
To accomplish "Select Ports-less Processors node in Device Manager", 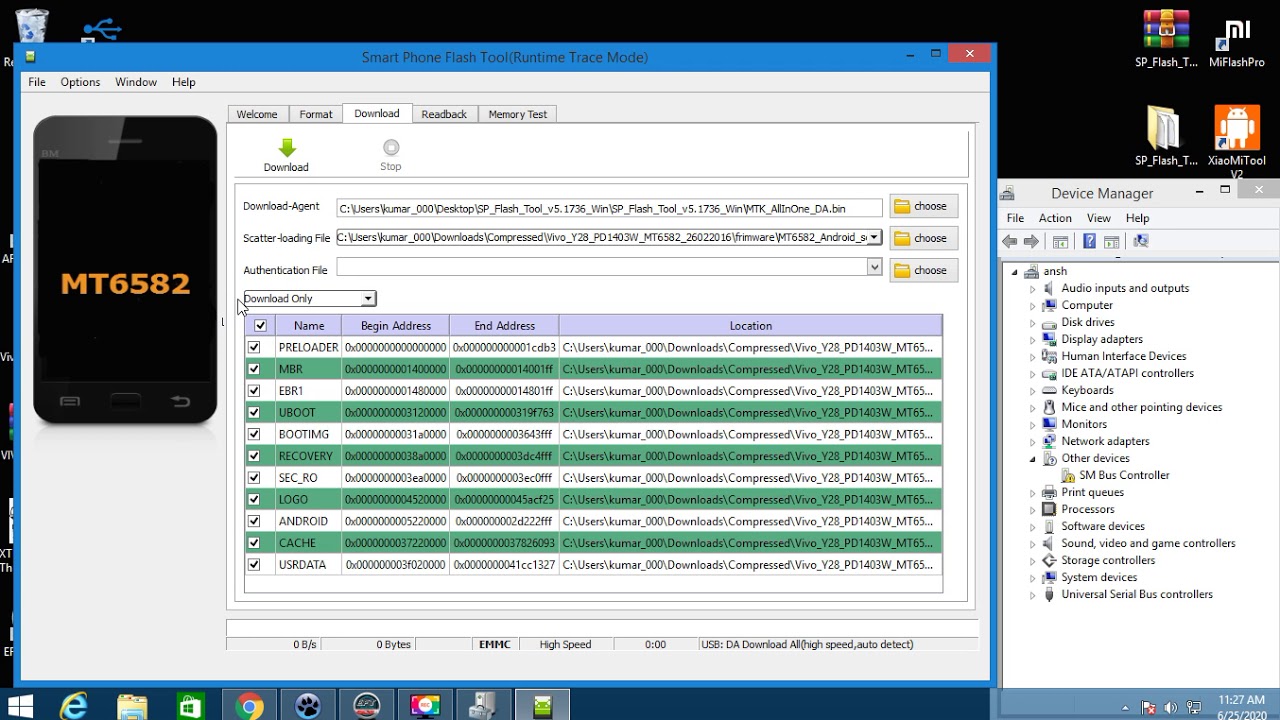I will [x=1088, y=509].
